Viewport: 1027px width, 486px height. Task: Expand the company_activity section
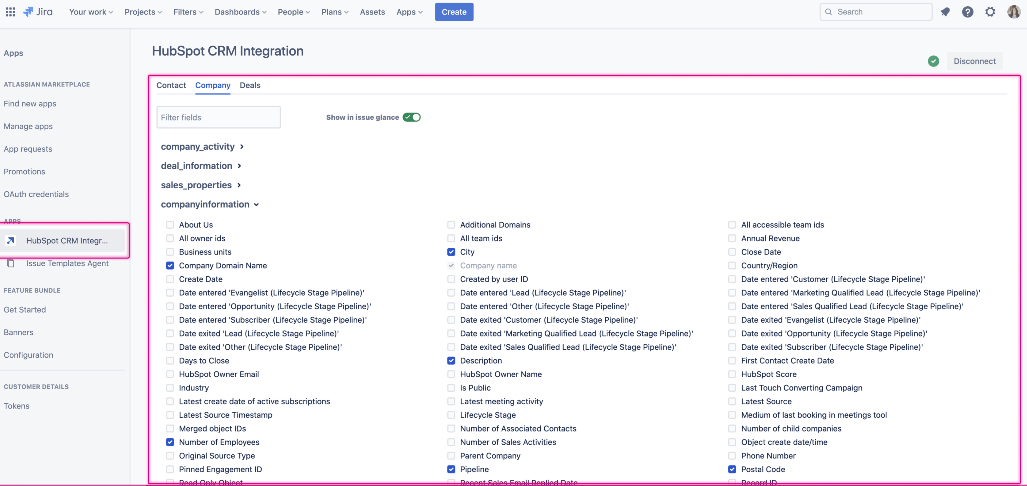202,147
